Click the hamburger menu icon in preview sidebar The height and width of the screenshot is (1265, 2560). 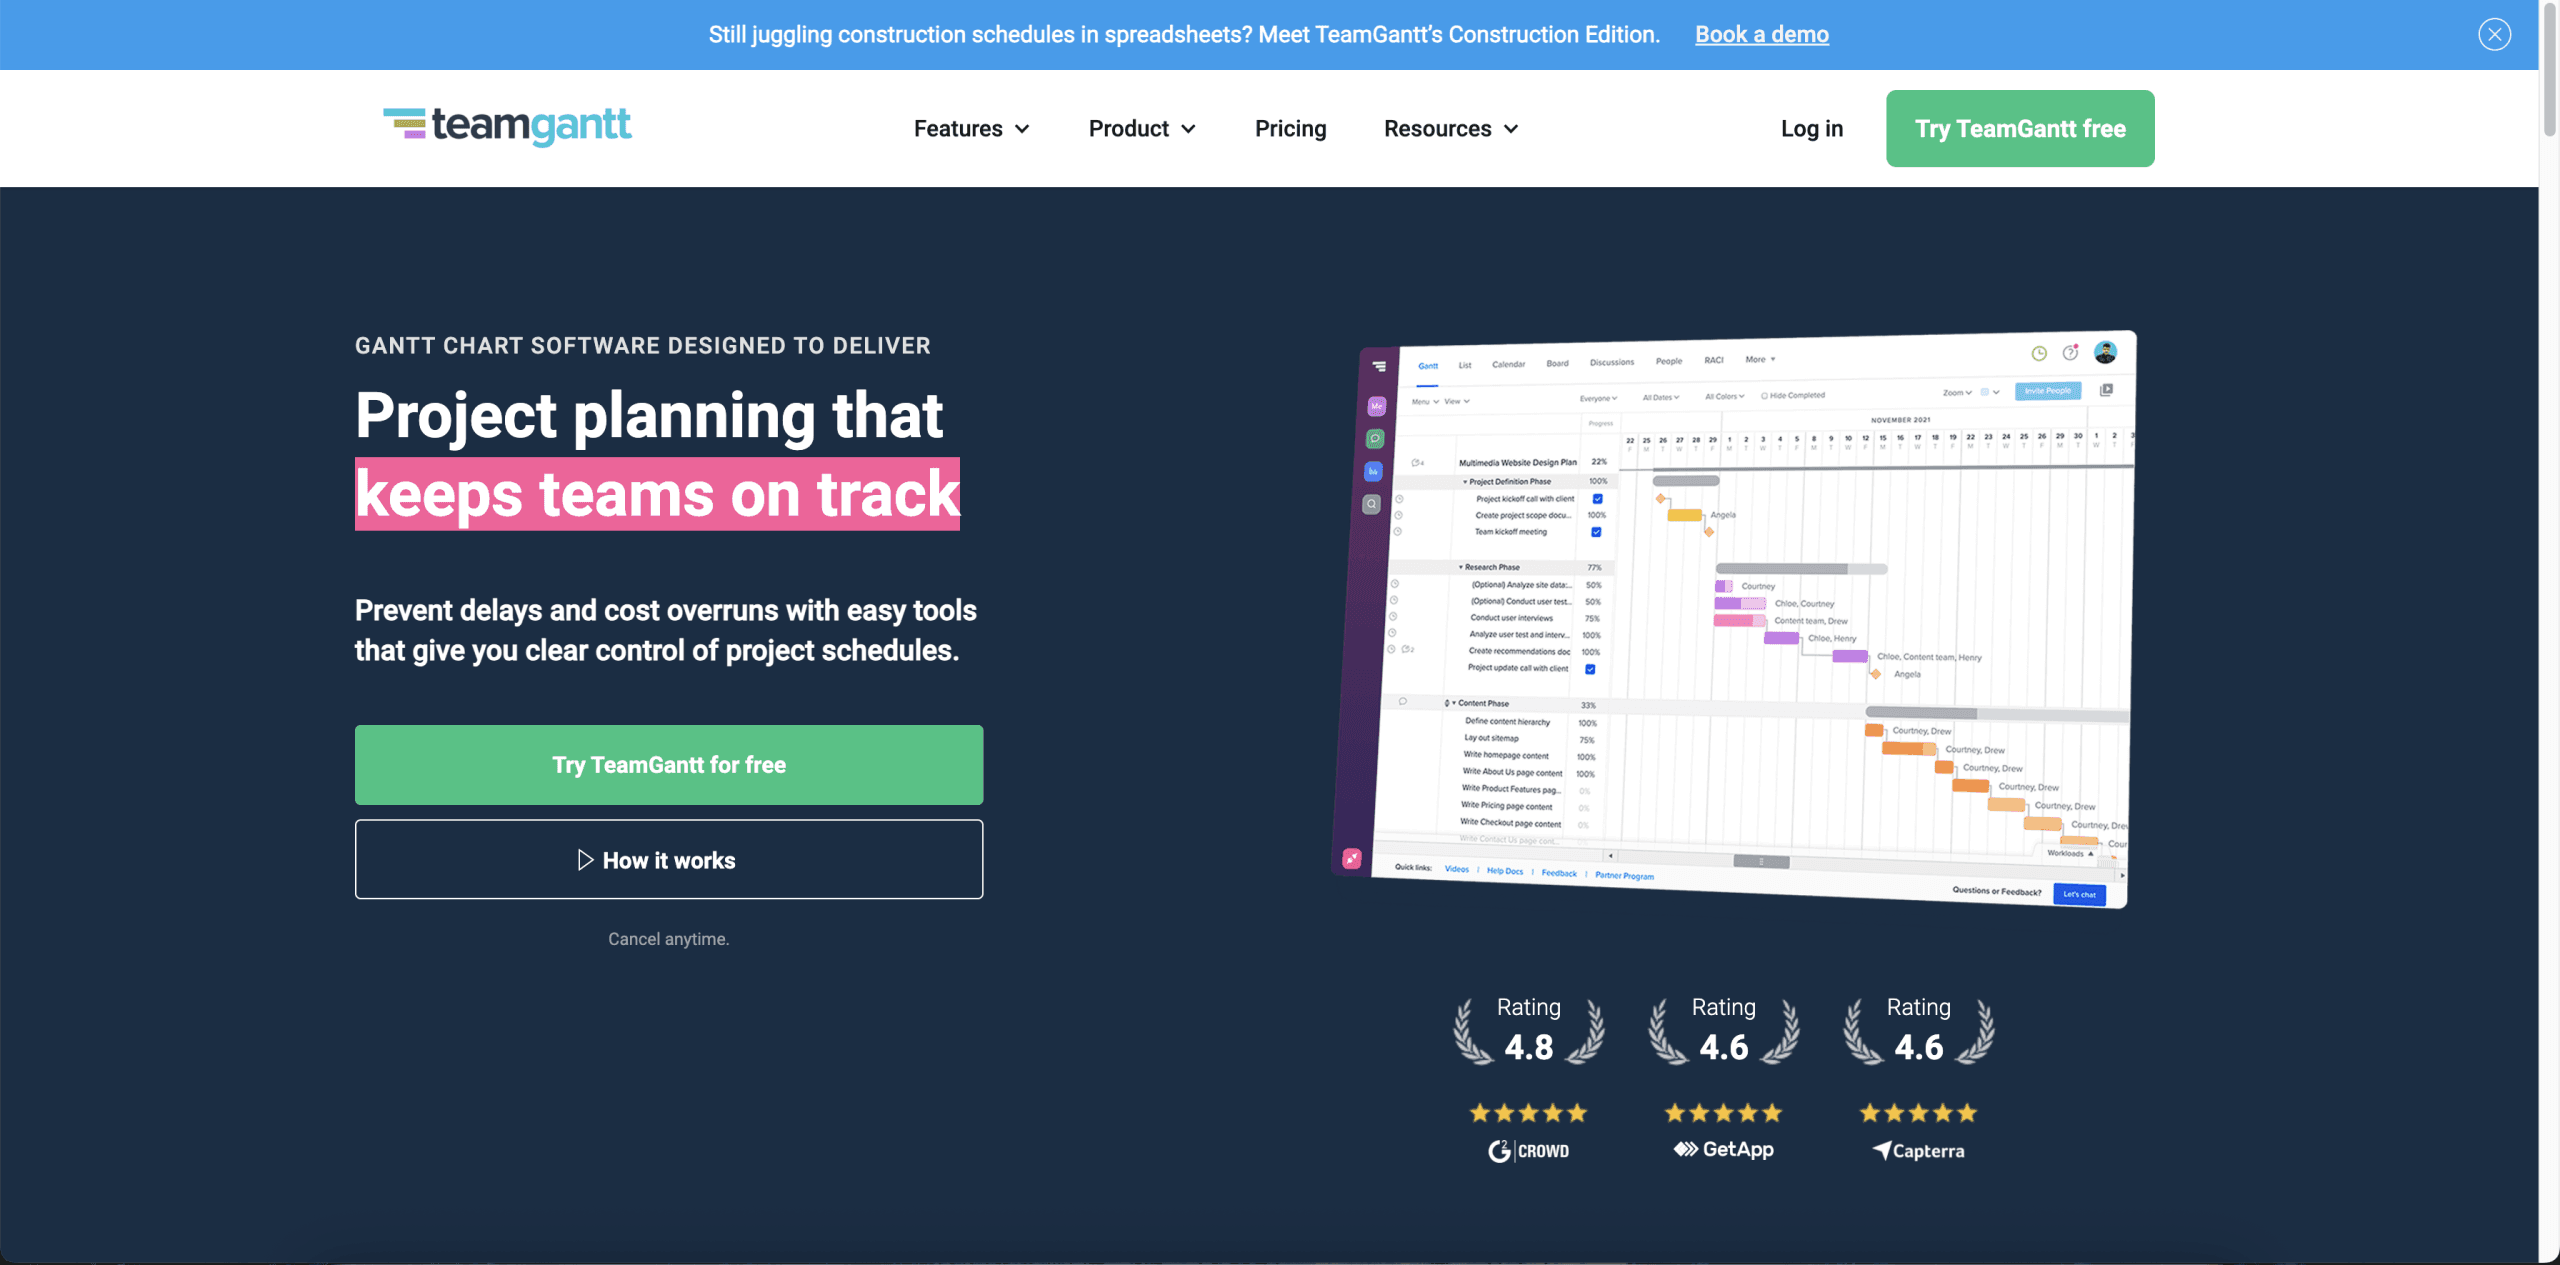coord(1379,366)
